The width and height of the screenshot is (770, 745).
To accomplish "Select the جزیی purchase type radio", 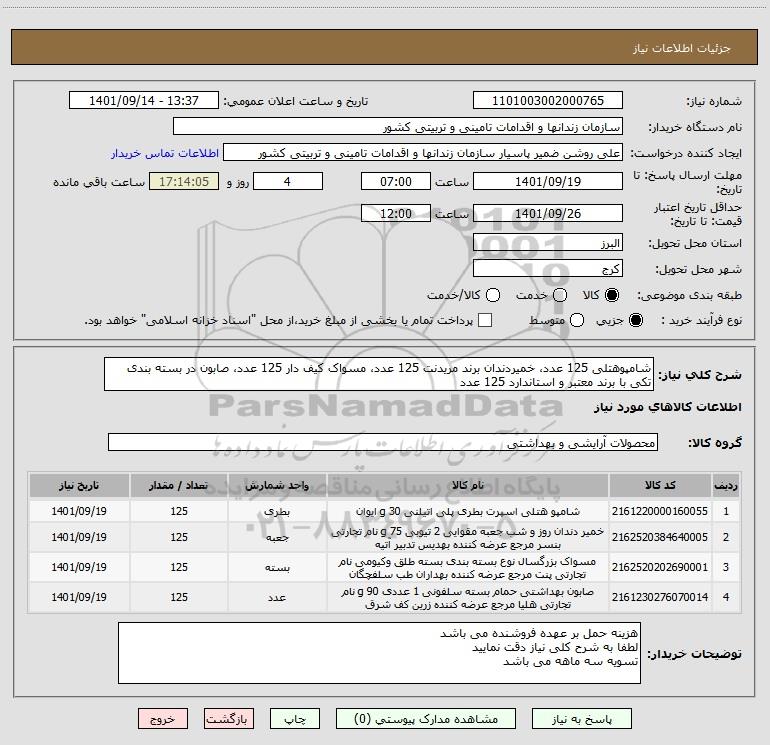I will pos(636,320).
